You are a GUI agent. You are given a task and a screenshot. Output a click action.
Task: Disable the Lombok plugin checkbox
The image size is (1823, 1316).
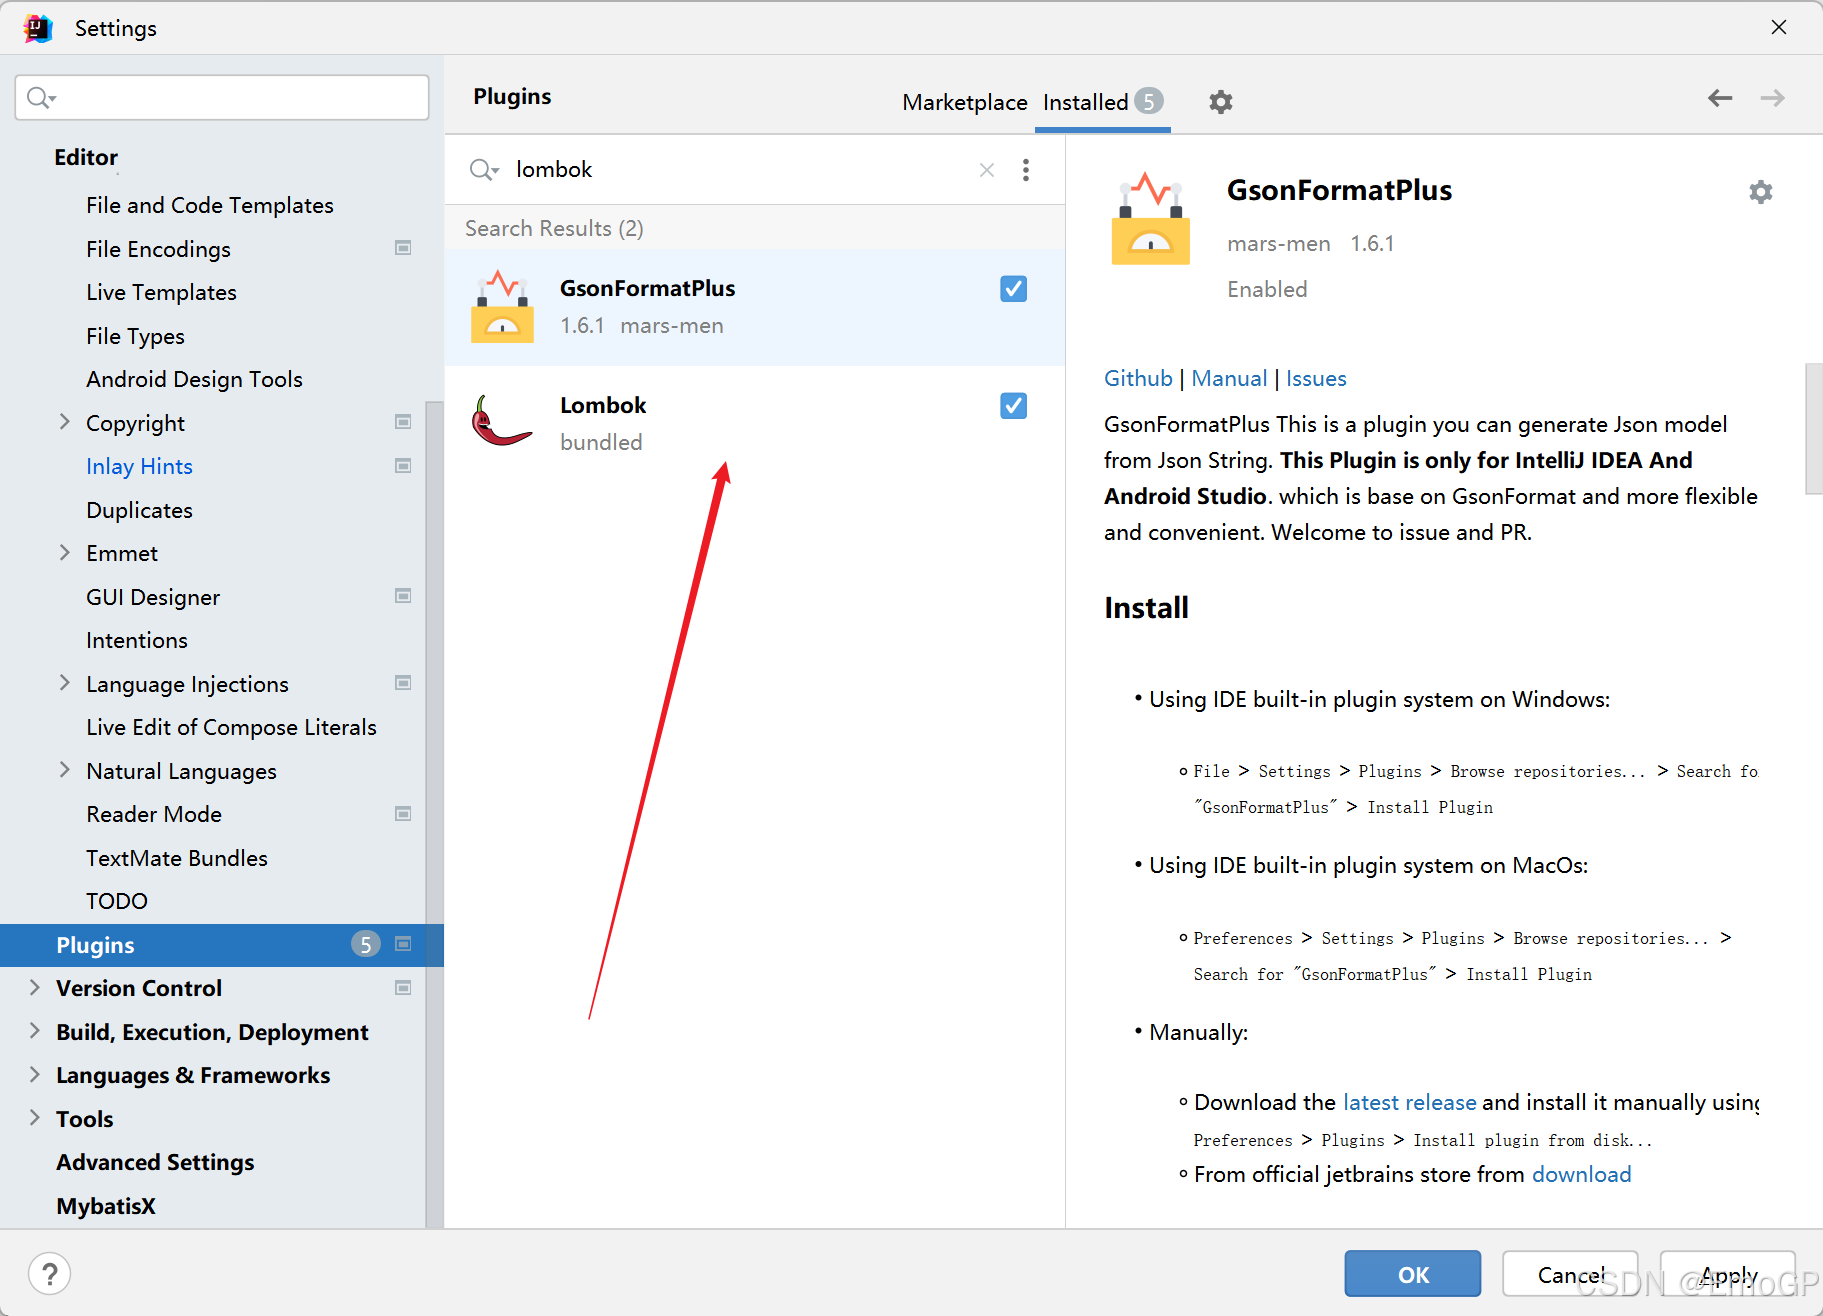[x=1013, y=406]
